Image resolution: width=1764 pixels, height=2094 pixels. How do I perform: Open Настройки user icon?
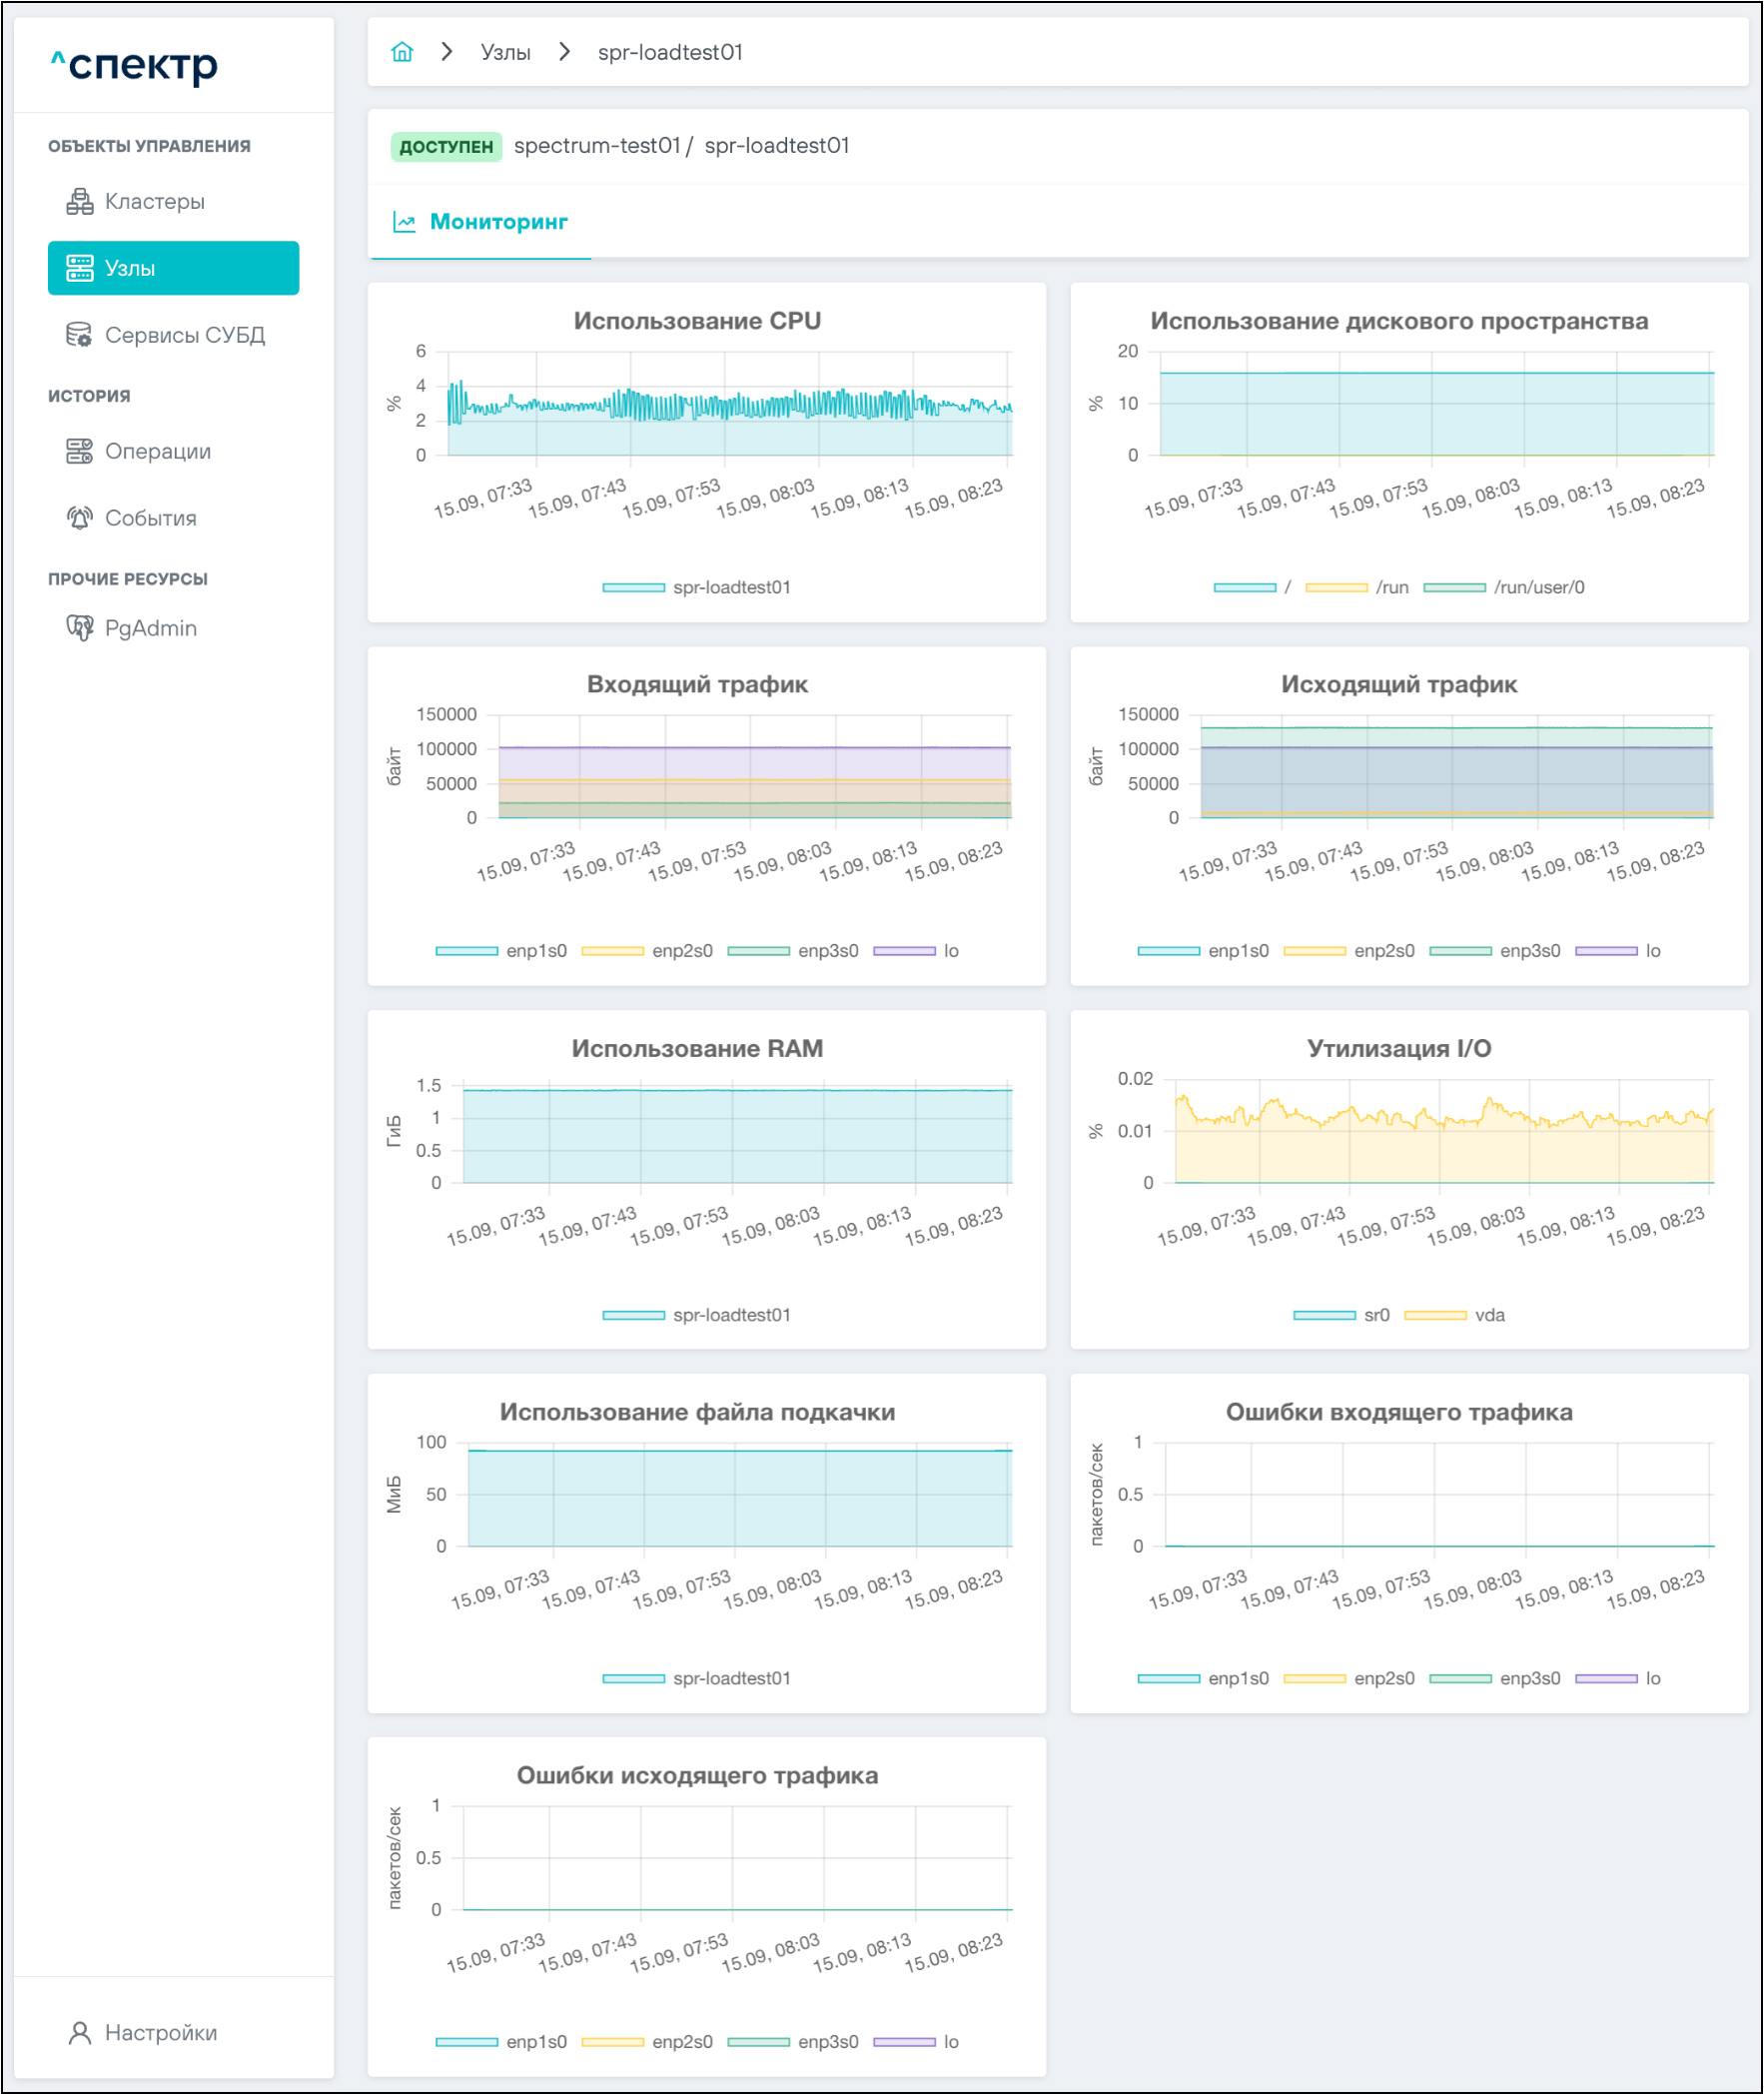coord(79,2033)
